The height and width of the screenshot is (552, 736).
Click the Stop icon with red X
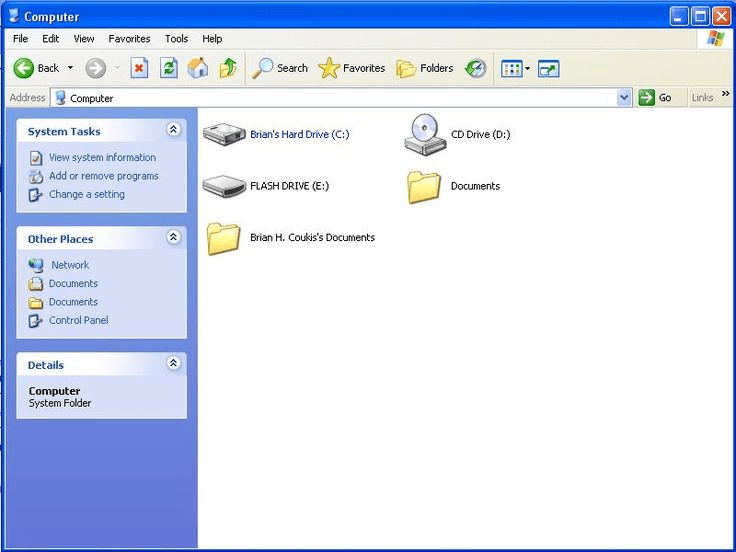[140, 68]
